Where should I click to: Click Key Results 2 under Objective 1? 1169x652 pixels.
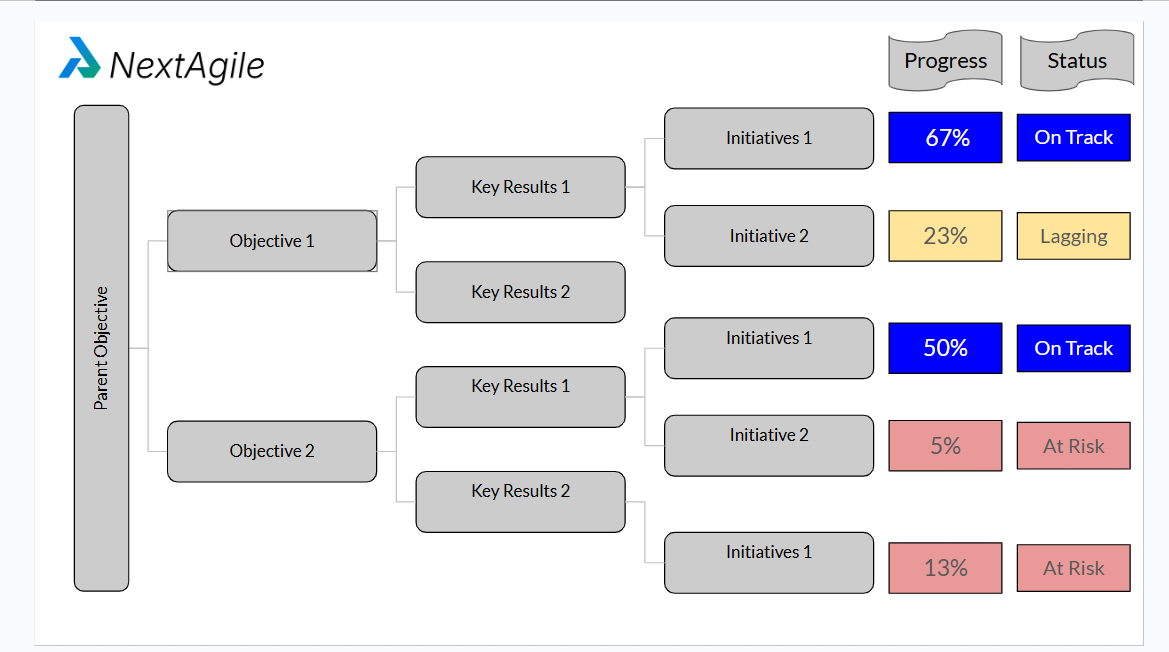coord(520,292)
